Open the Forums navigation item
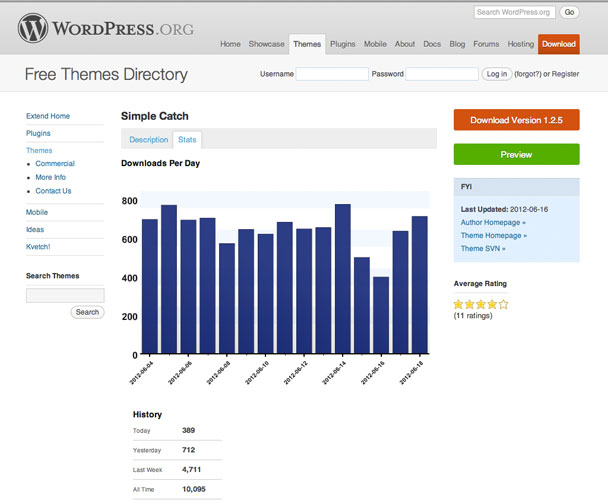 (x=486, y=44)
